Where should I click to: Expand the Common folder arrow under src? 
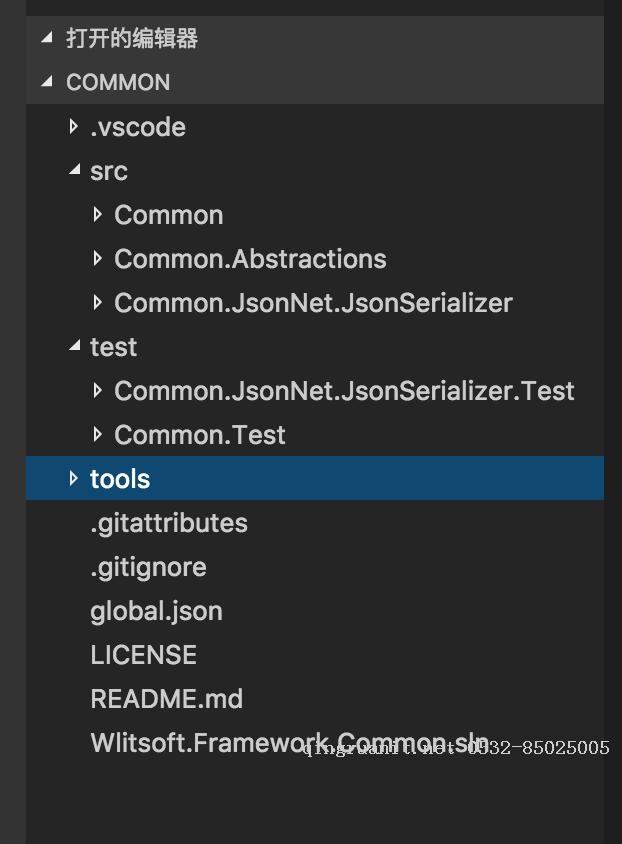click(x=97, y=214)
